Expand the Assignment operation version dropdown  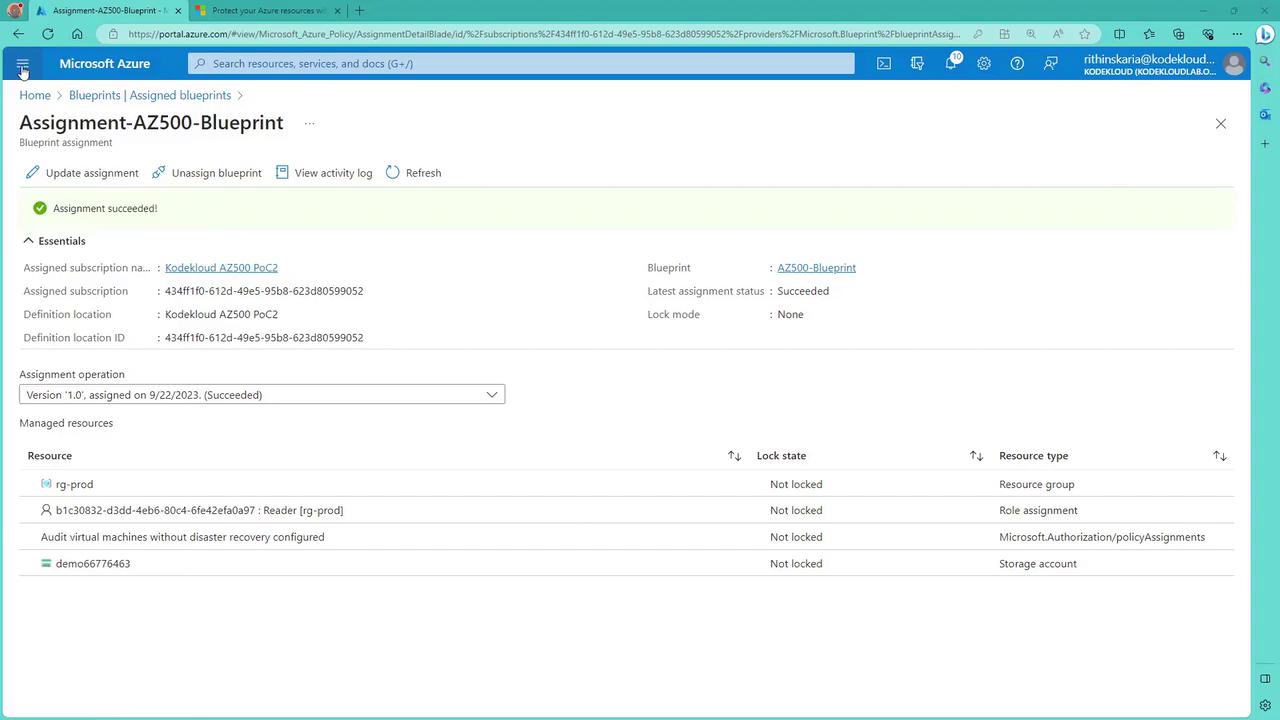click(x=262, y=395)
